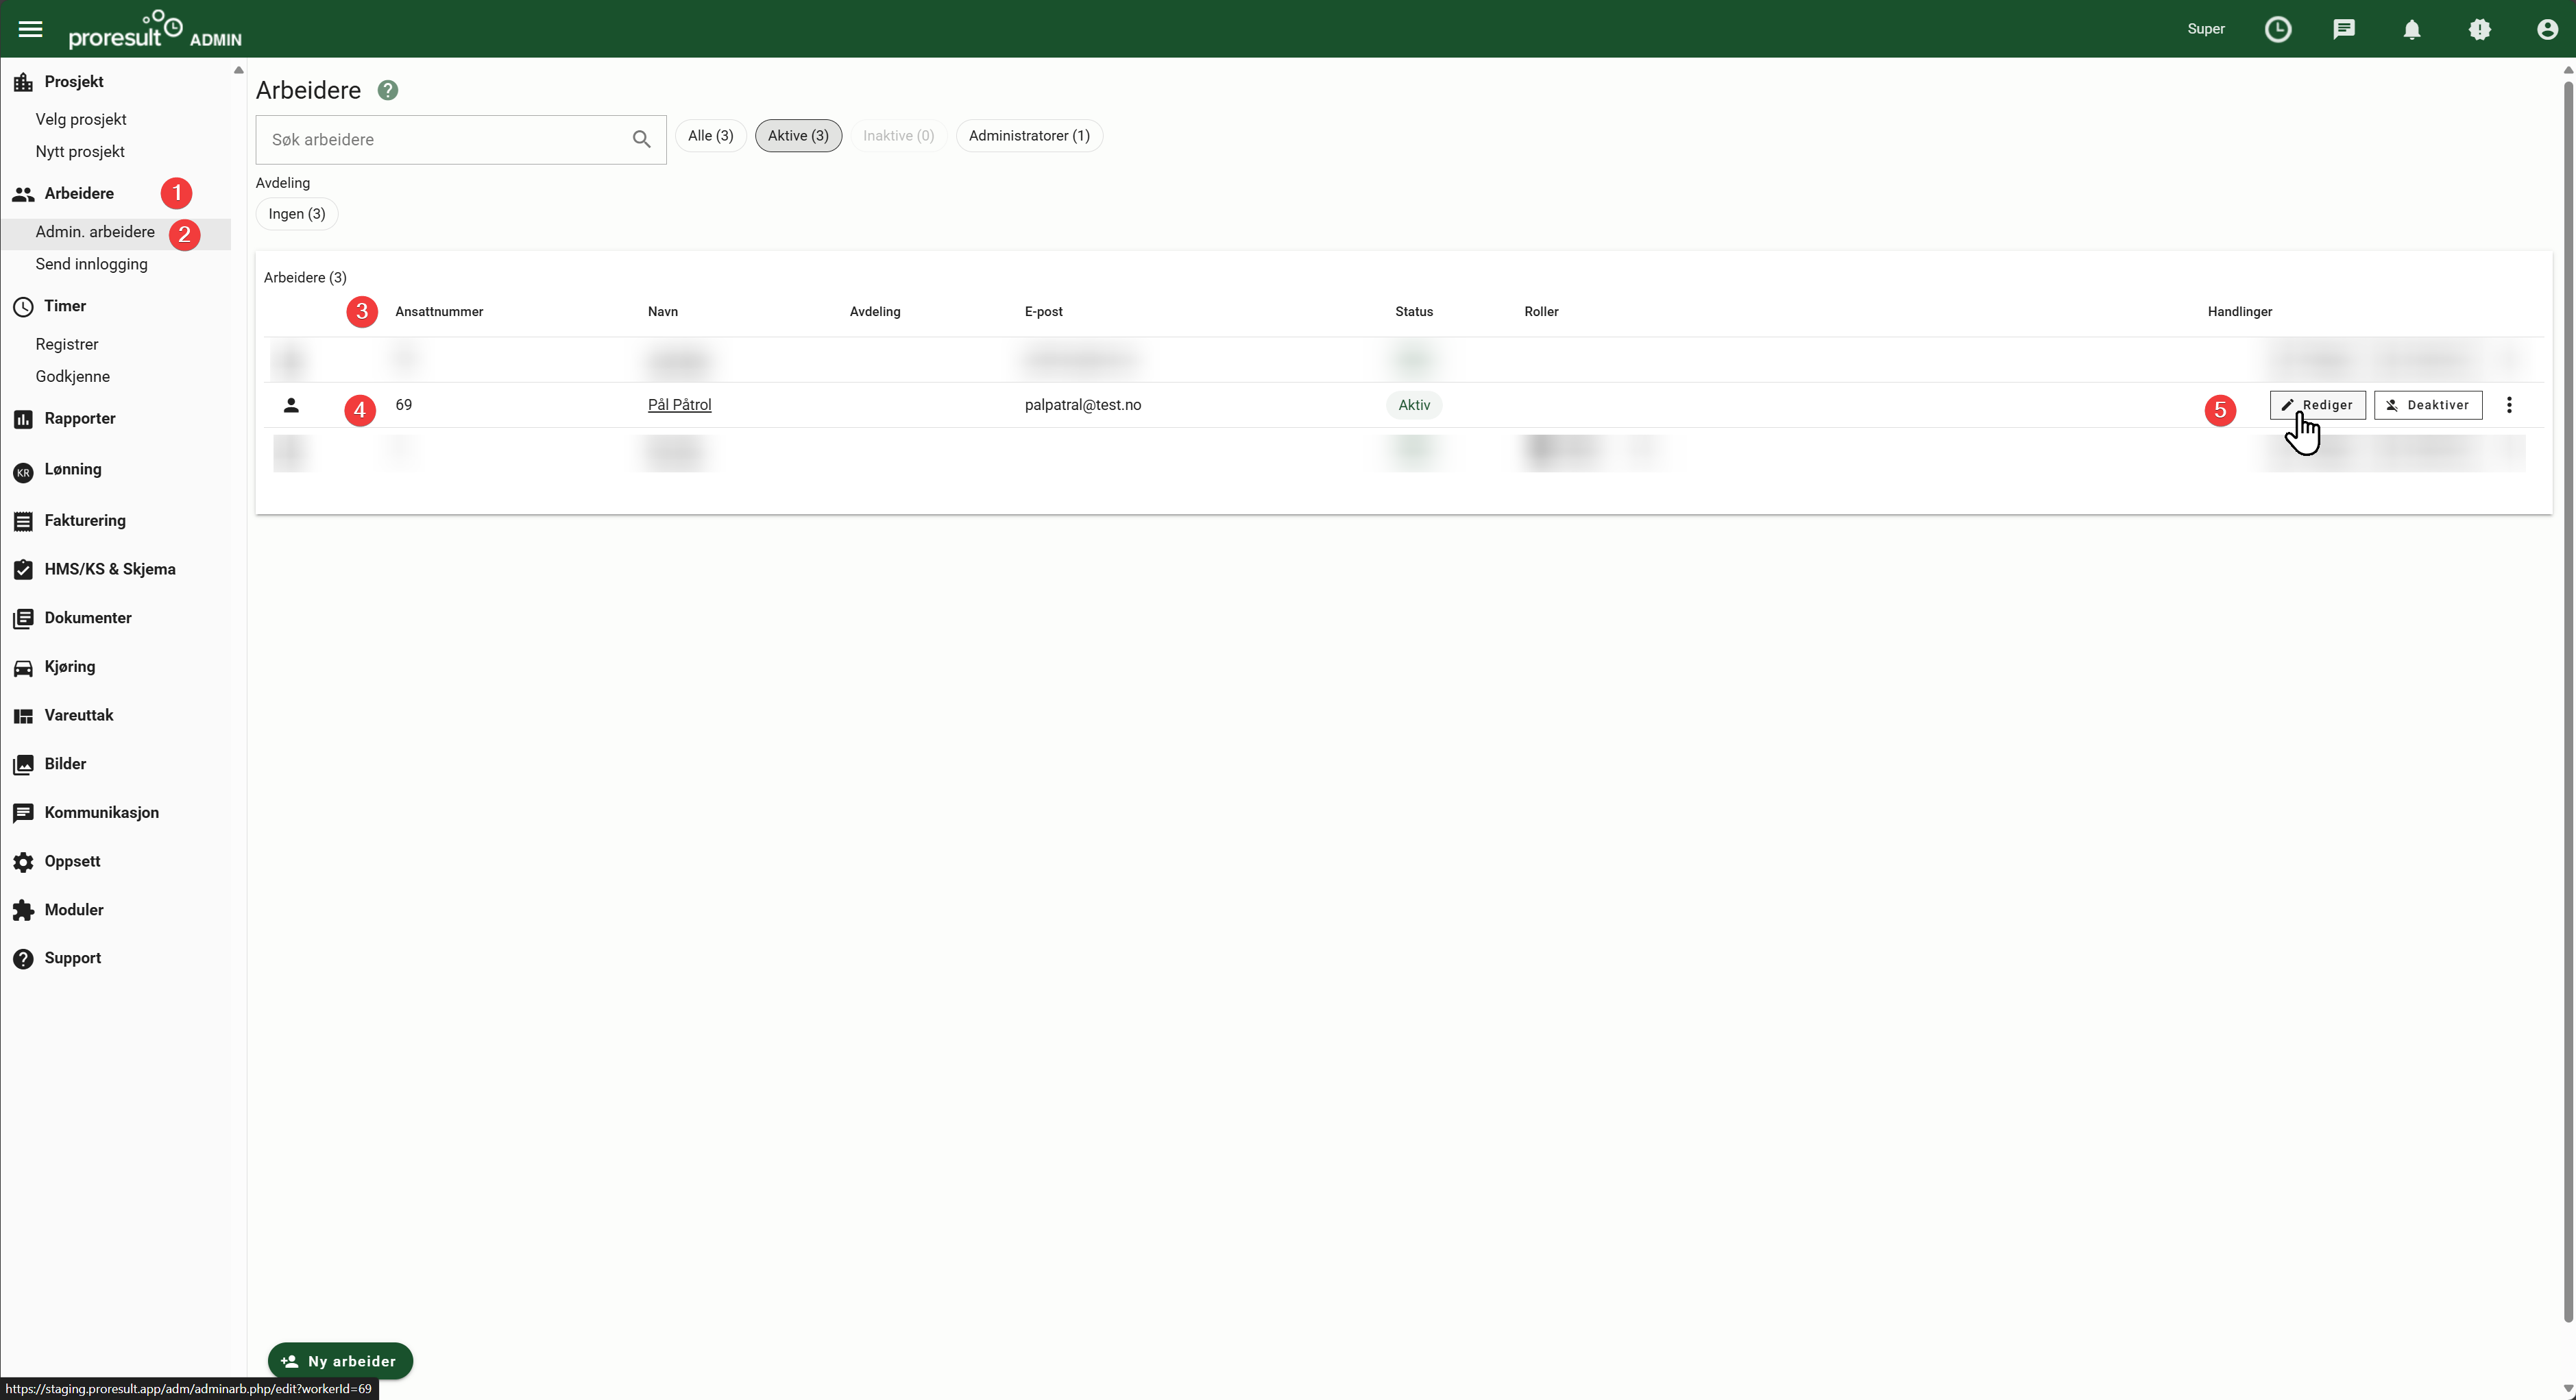Screen dimensions: 2576x1400
Task: Expand the Timer menu section
Action: (x=65, y=306)
